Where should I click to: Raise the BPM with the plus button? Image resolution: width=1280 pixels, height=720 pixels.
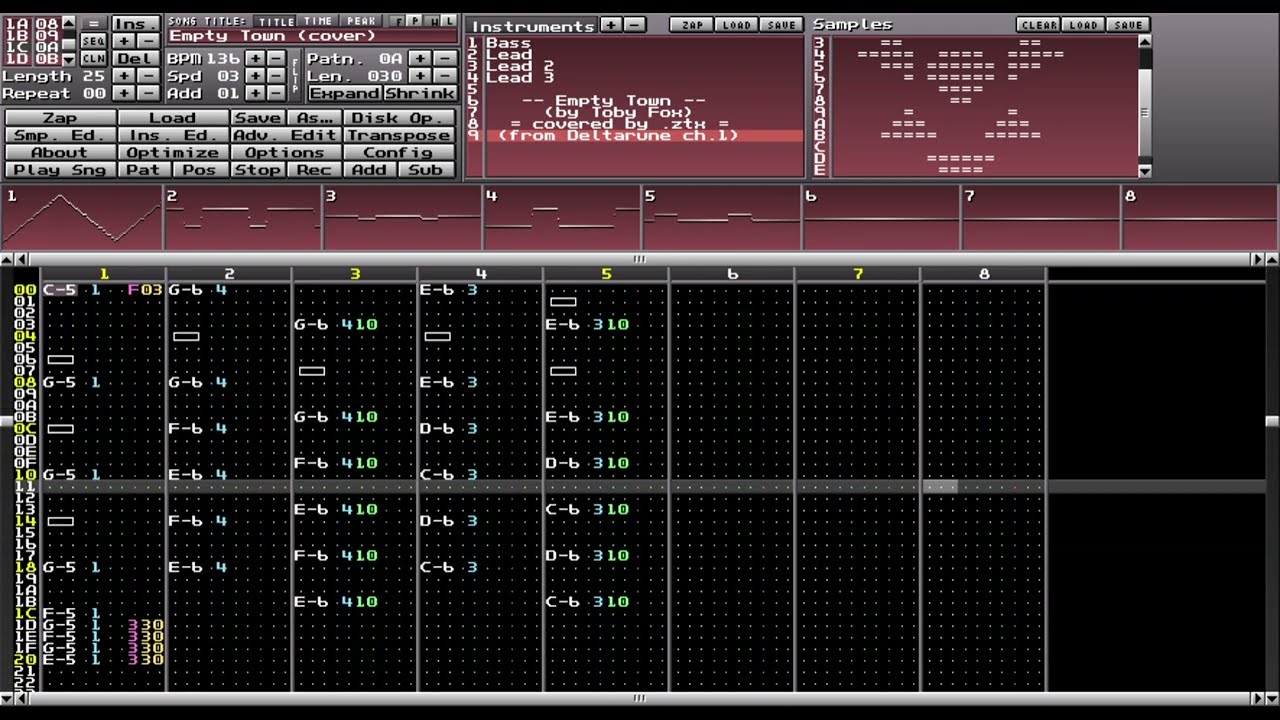254,59
